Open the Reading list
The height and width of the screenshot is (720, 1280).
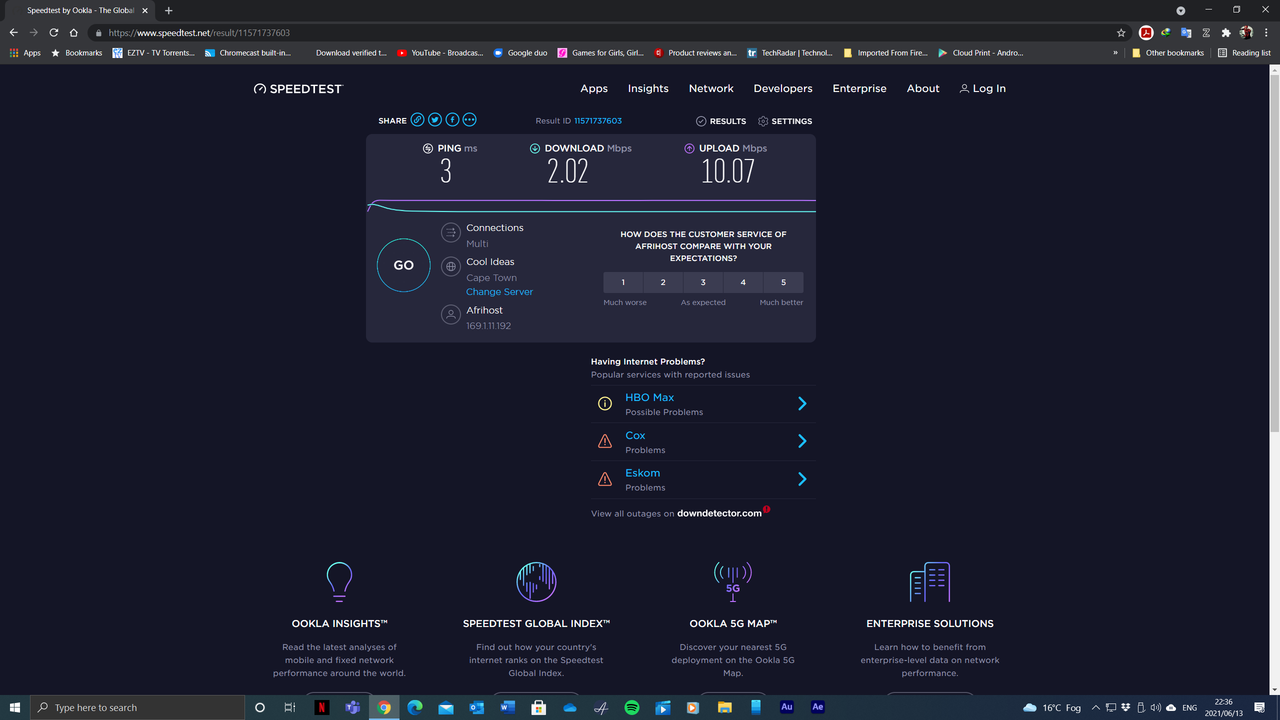[x=1244, y=53]
